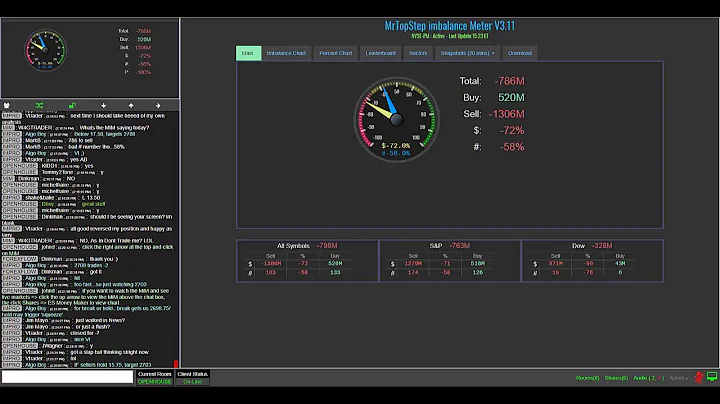
Task: Click the red chat scrollbar marker
Action: pos(176,364)
